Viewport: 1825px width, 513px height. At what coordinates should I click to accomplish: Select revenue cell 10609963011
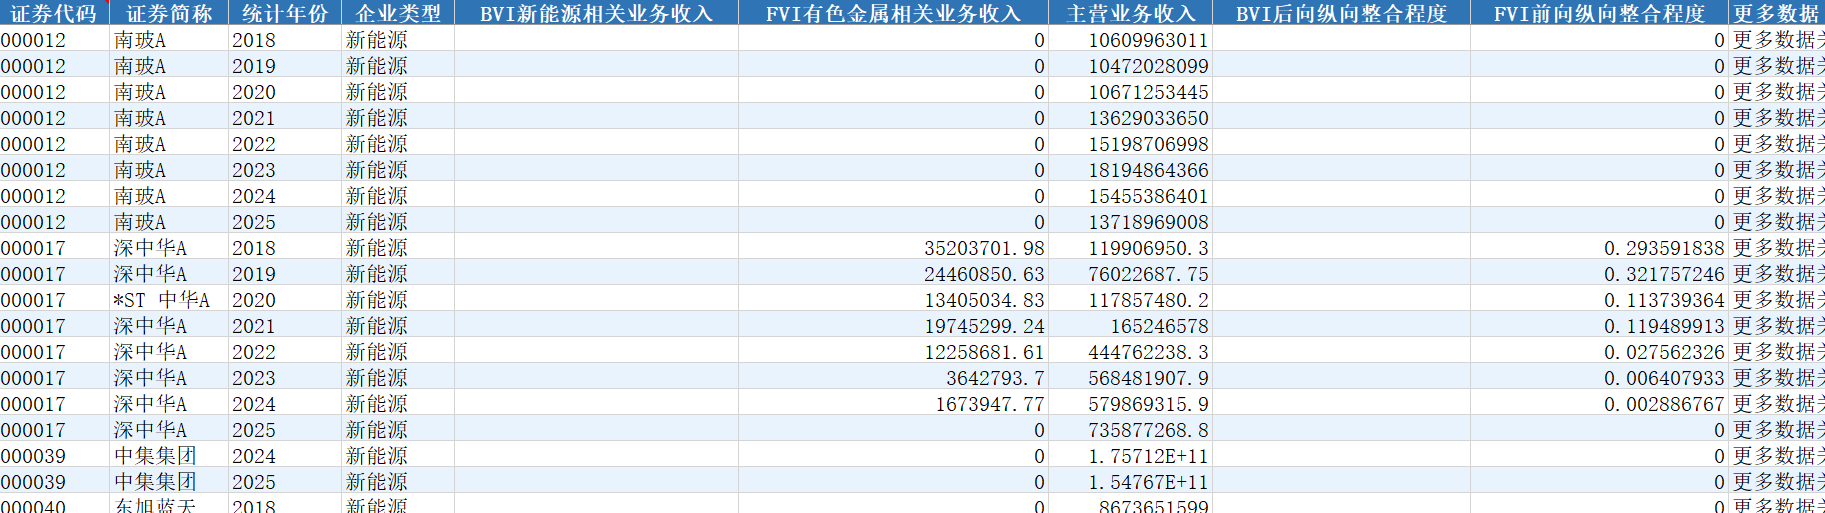tap(1130, 40)
